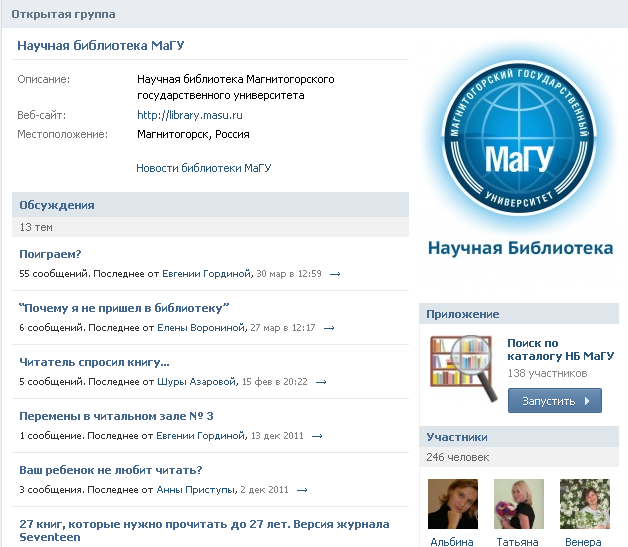Open Шуры Азаровой profile link
The width and height of the screenshot is (628, 547).
pyautogui.click(x=196, y=382)
